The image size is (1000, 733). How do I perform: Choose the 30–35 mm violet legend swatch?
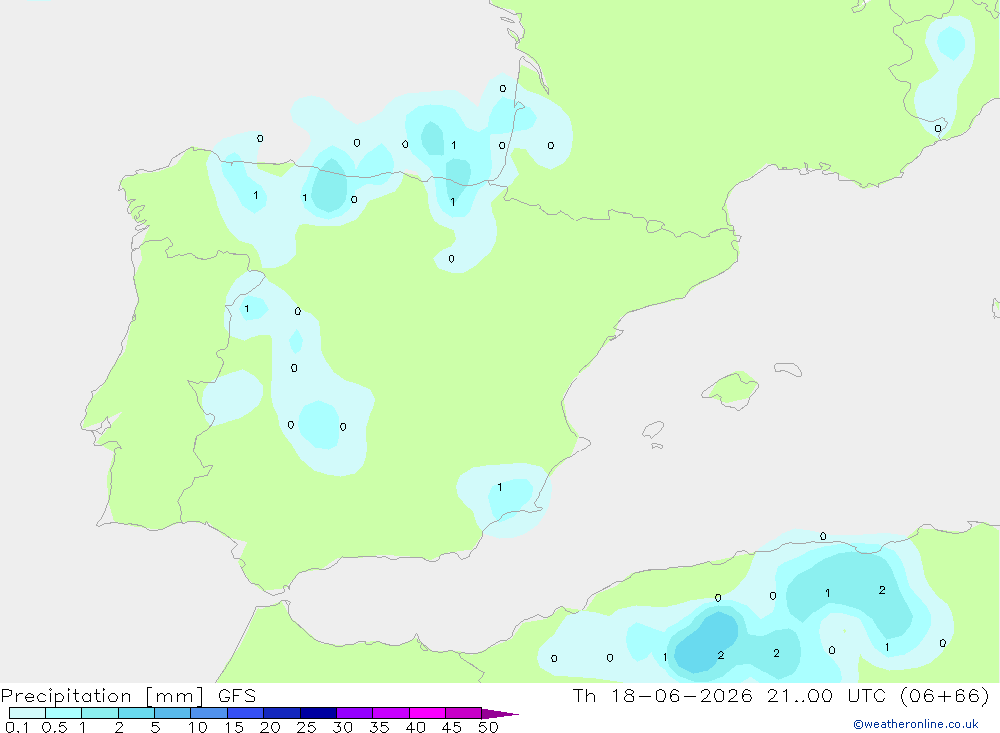354,713
